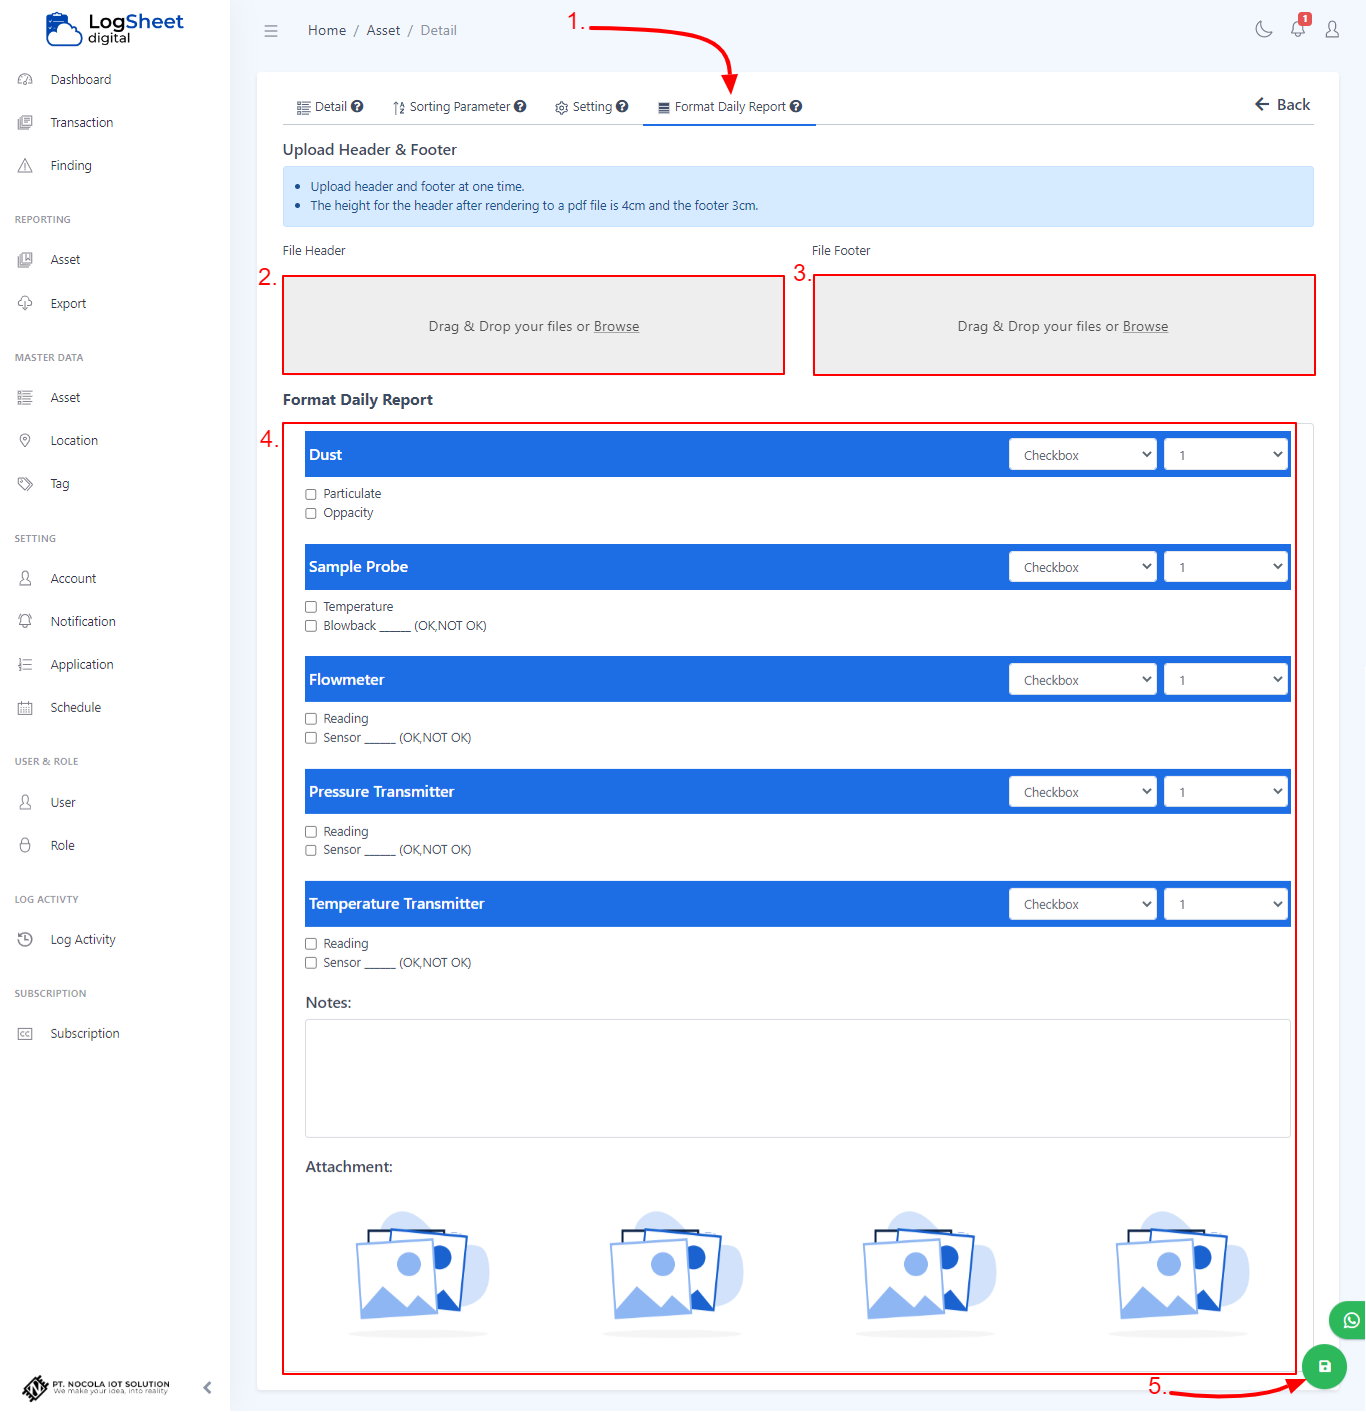This screenshot has width=1366, height=1412.
Task: Open the Notification settings
Action: click(x=82, y=621)
